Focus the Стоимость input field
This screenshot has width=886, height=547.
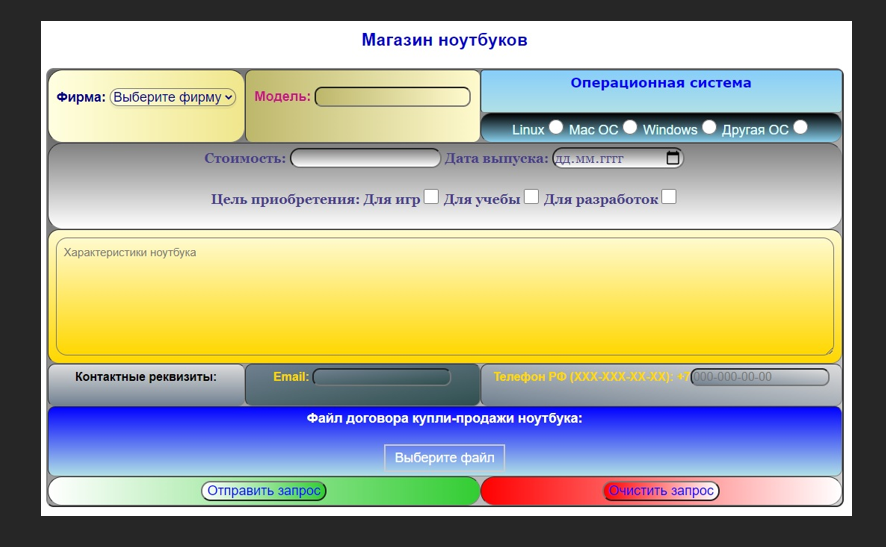click(x=365, y=158)
